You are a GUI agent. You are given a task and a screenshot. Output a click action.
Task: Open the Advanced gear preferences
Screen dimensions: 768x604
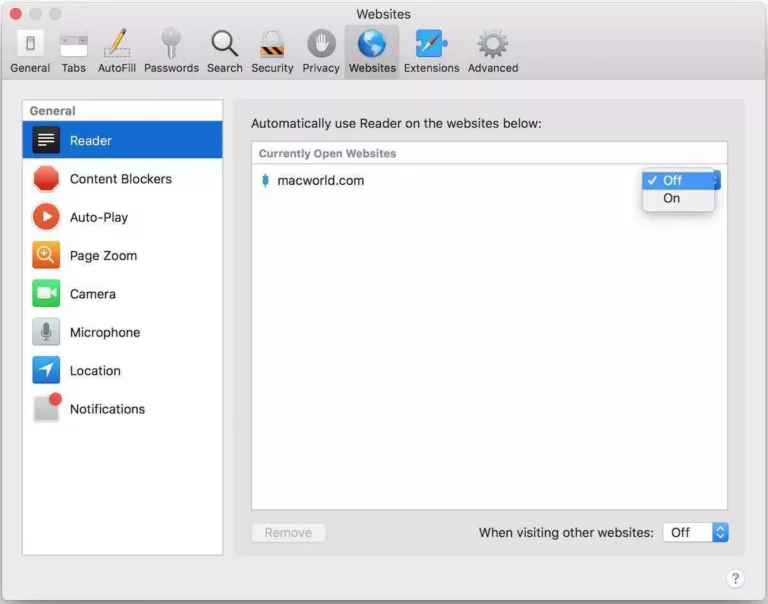[492, 51]
